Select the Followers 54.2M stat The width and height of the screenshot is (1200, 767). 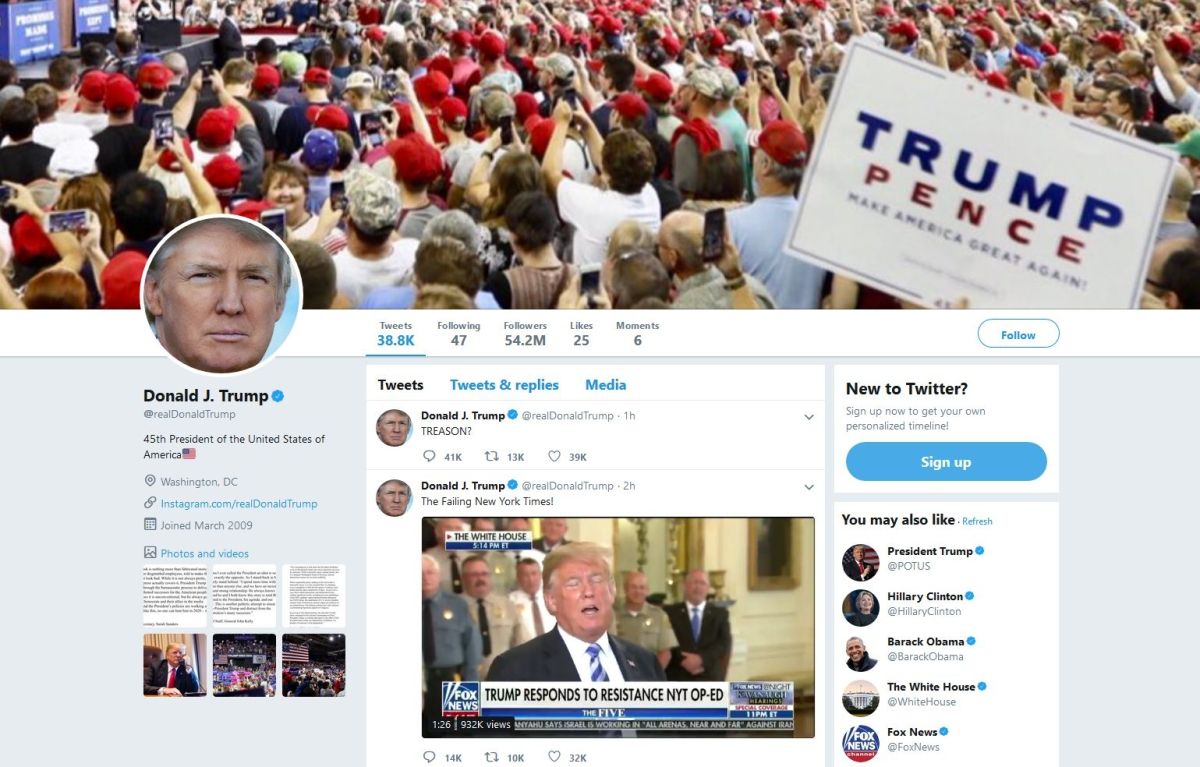pyautogui.click(x=525, y=334)
